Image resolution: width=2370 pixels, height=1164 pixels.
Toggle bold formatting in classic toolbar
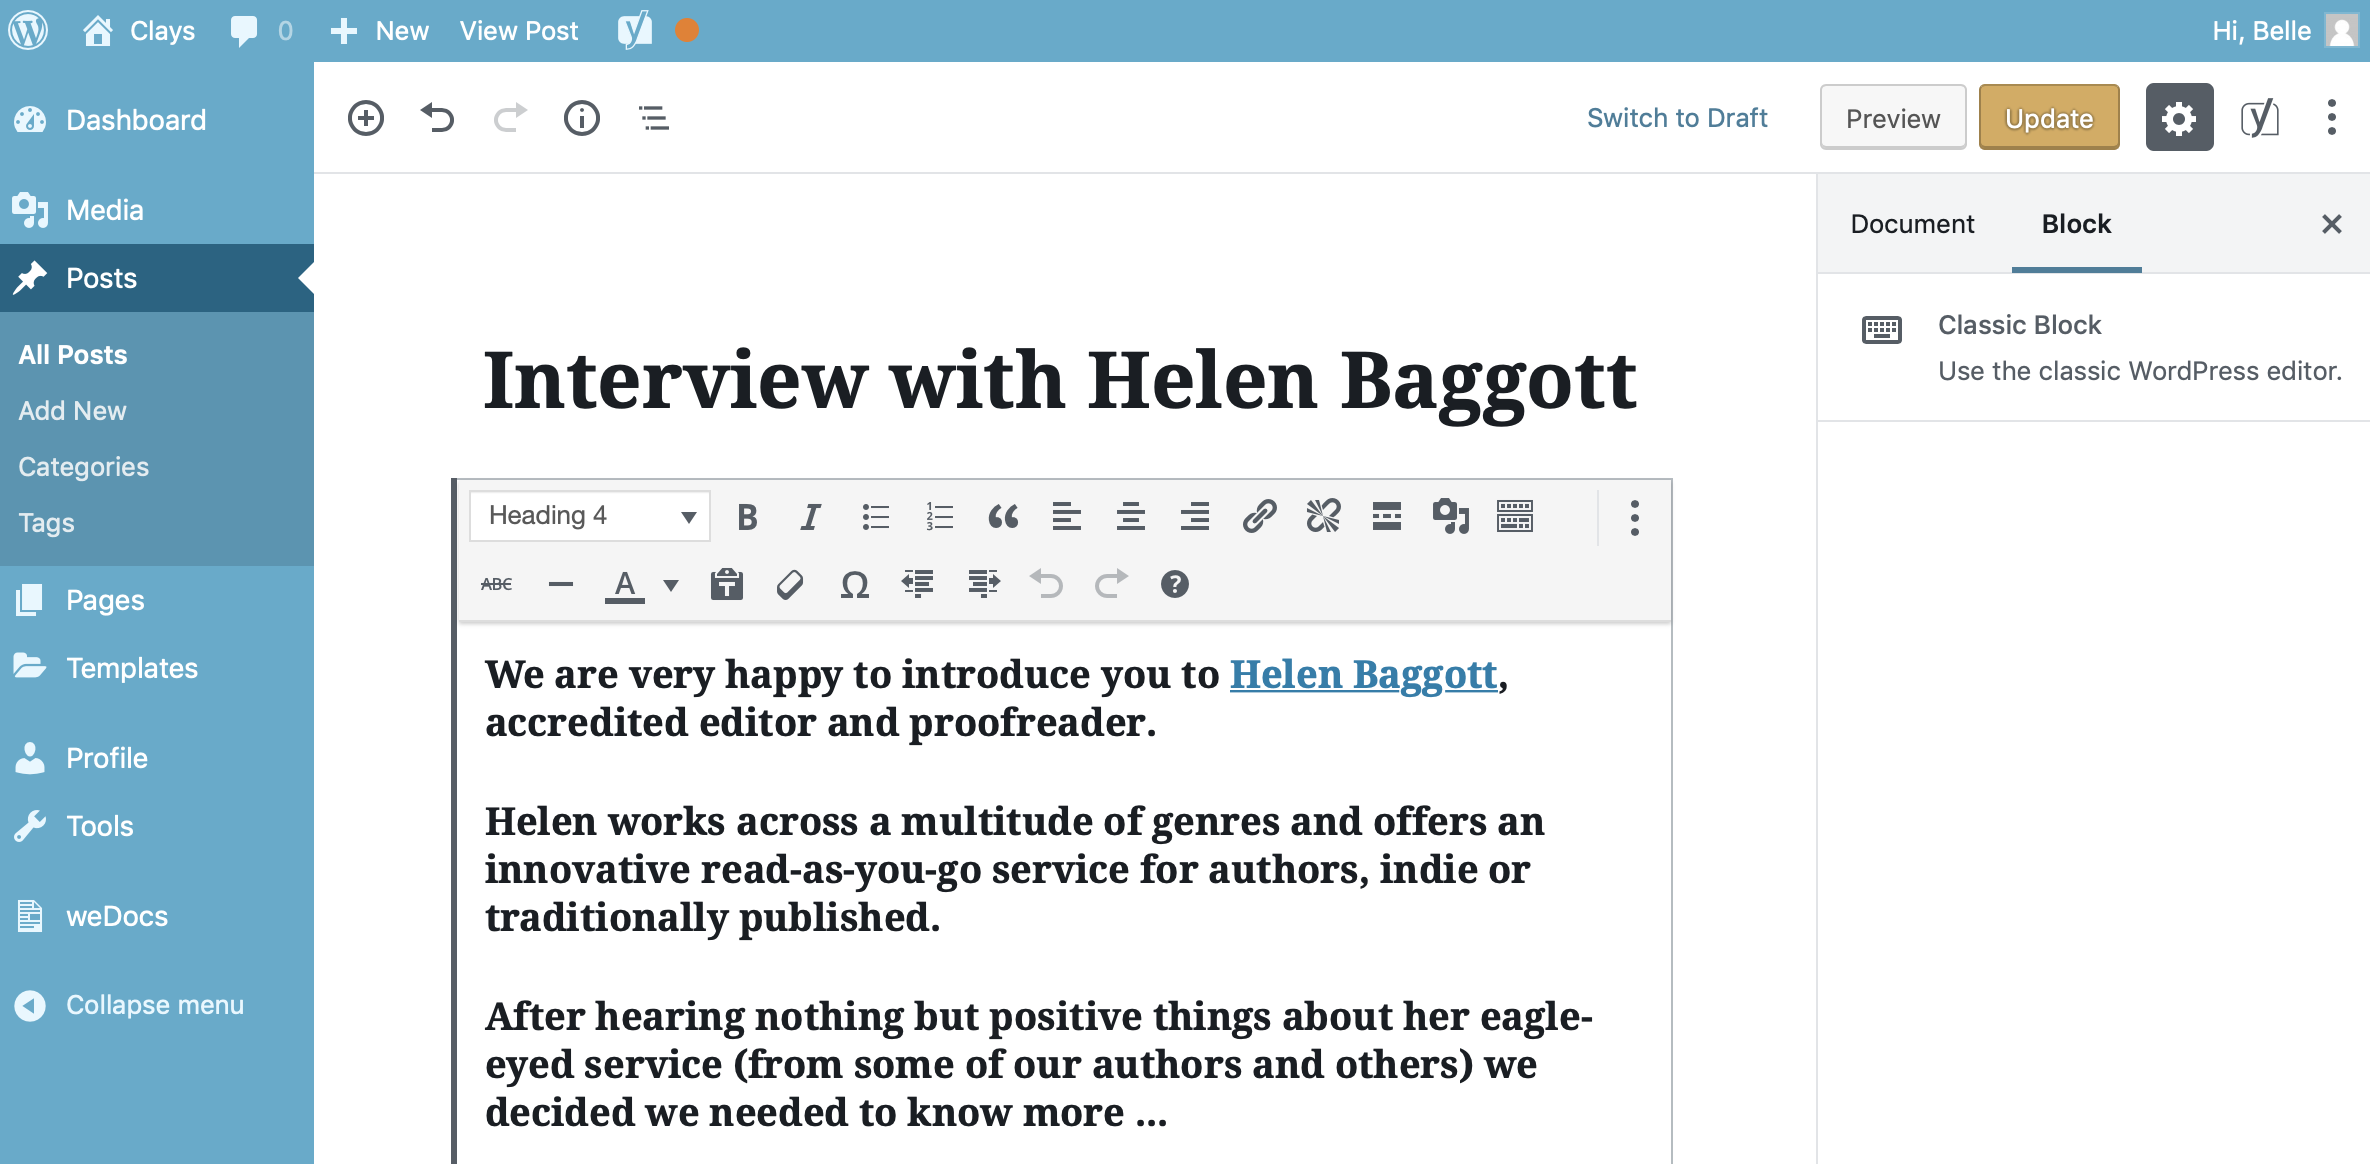(746, 517)
